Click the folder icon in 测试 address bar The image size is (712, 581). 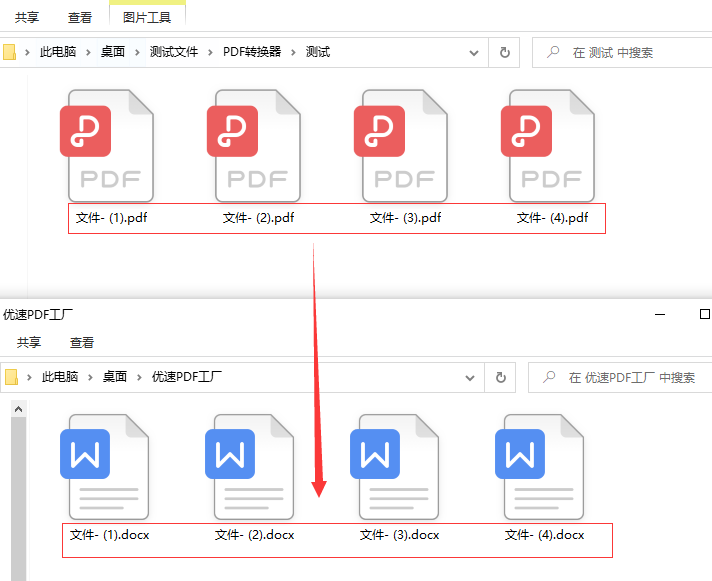tap(10, 52)
